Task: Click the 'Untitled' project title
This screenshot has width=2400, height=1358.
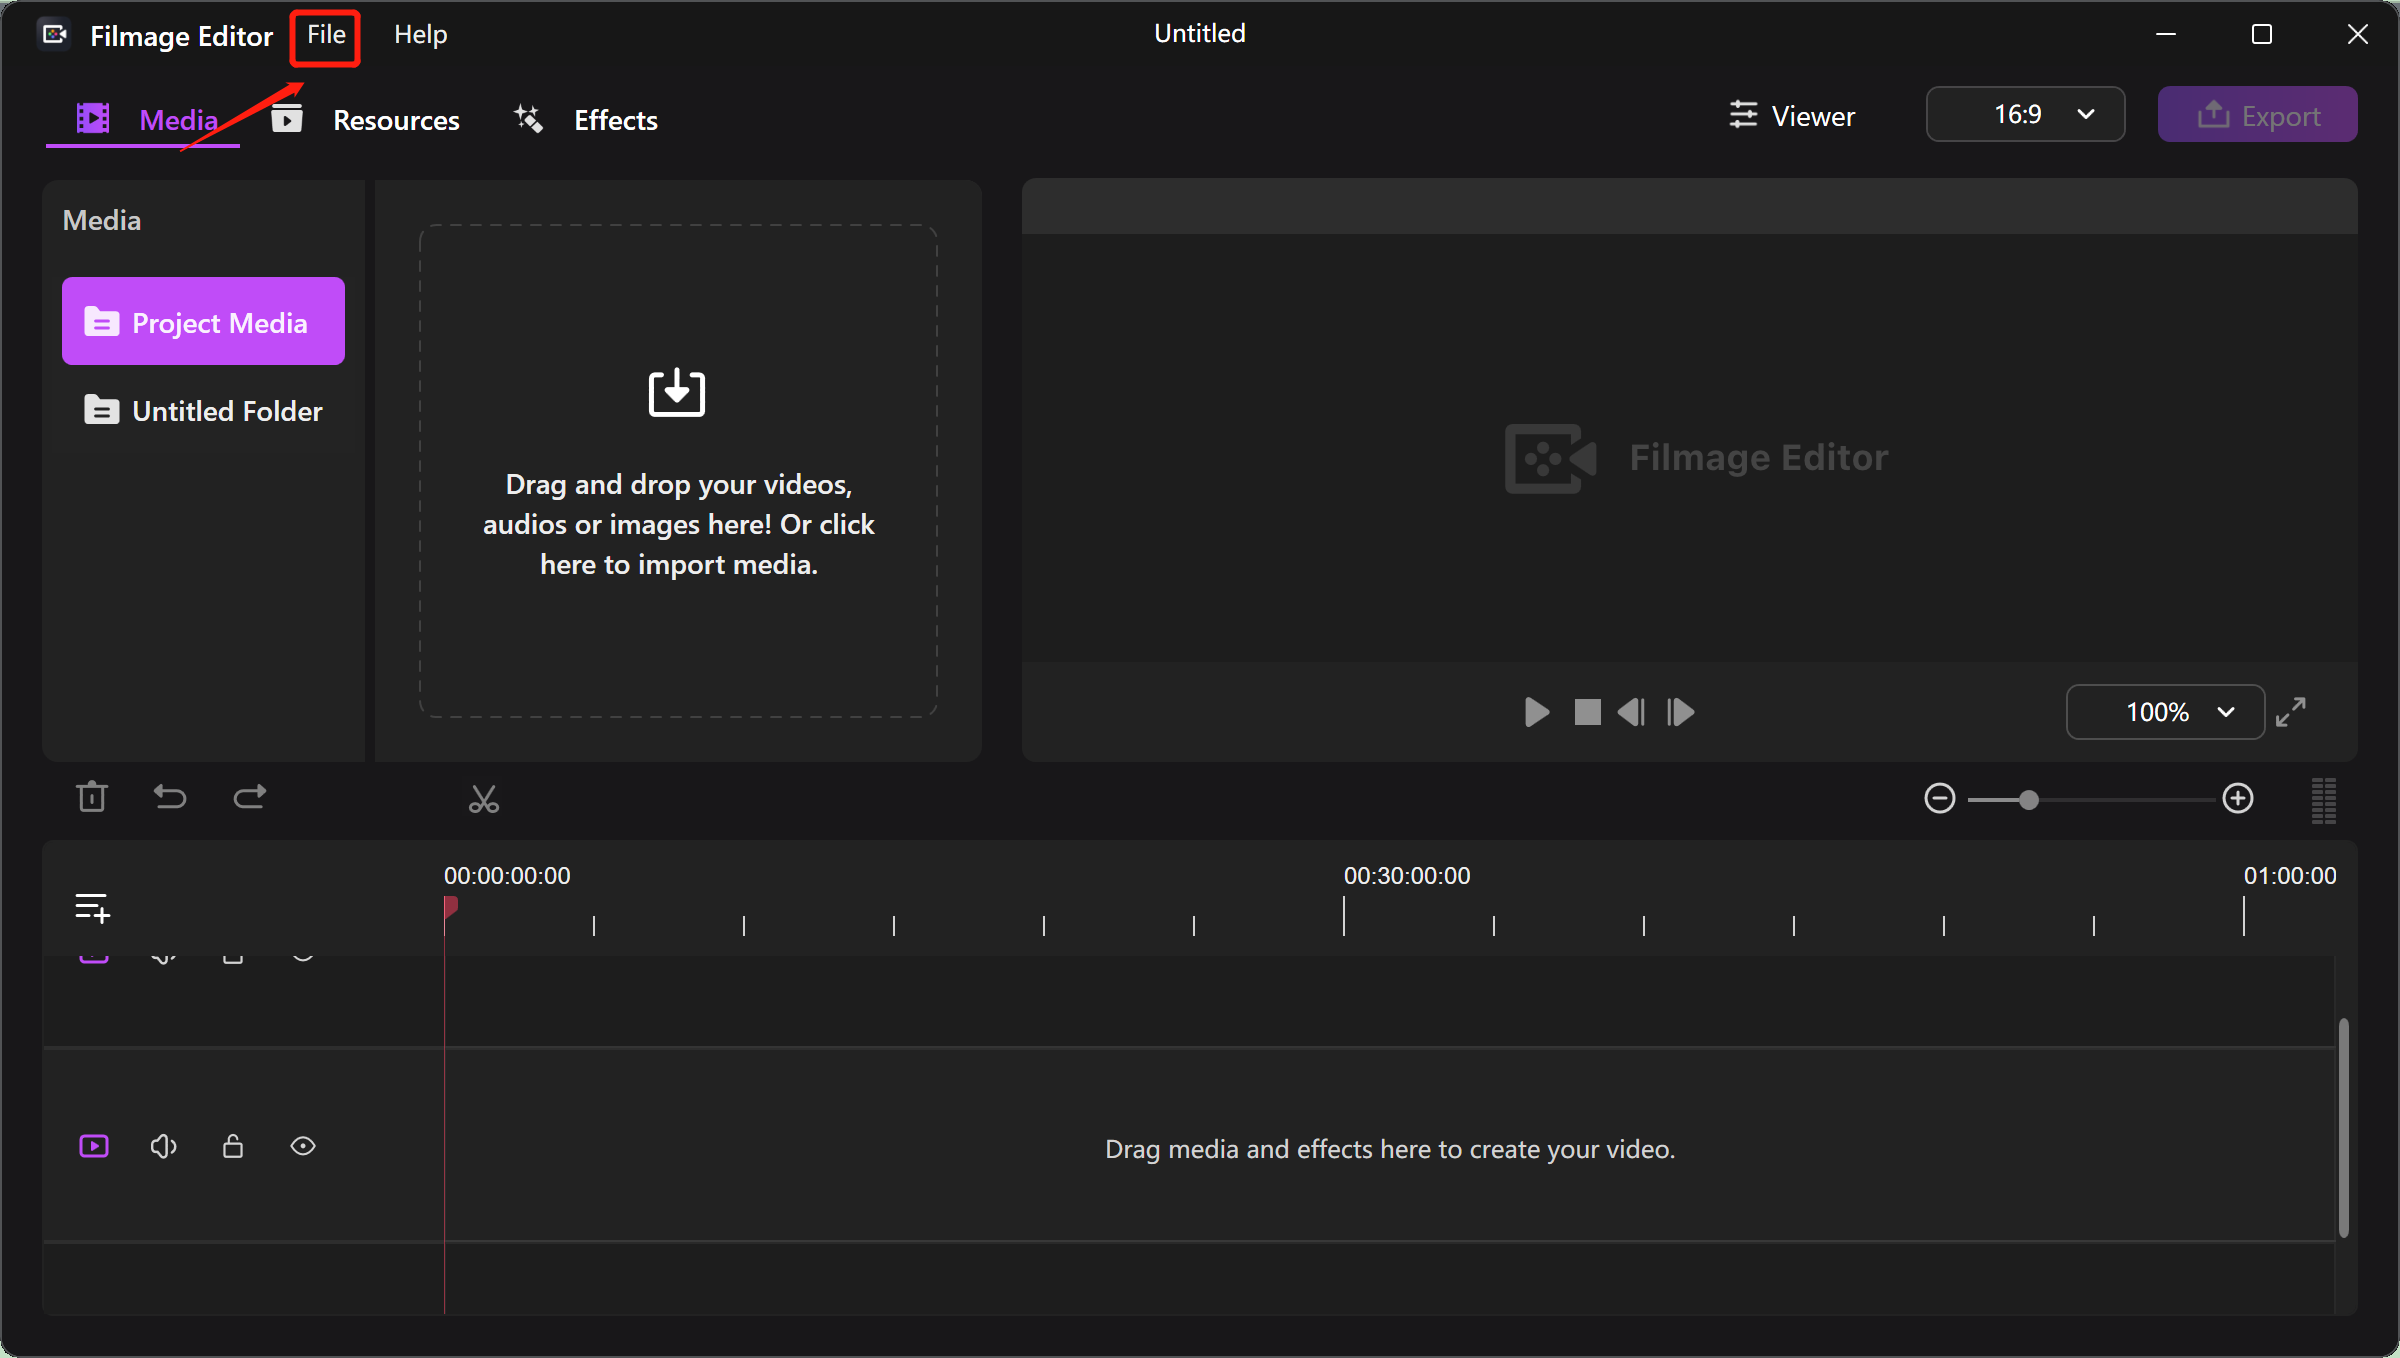Action: pos(1200,33)
